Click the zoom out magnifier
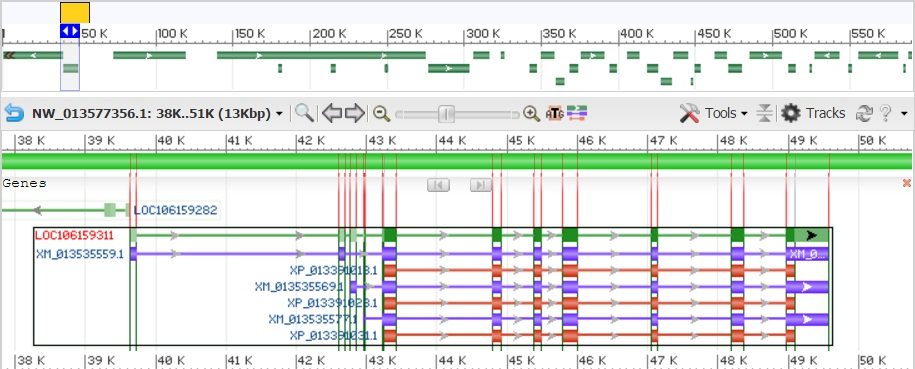Screen dimensions: 915x369 (x=382, y=113)
